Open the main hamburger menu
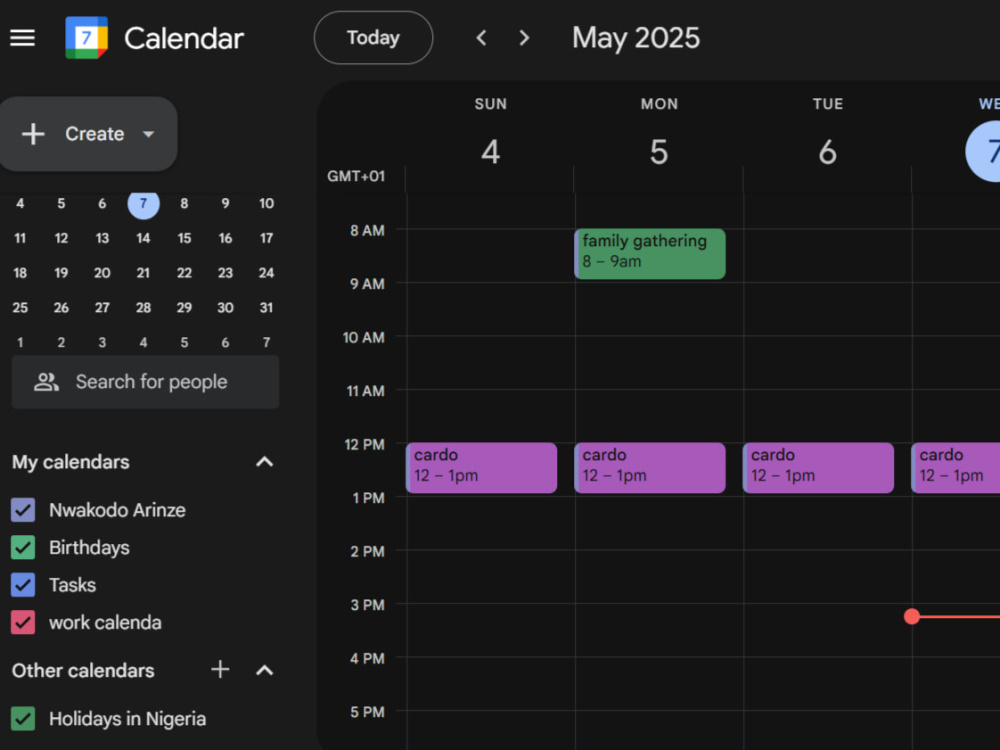 22,38
